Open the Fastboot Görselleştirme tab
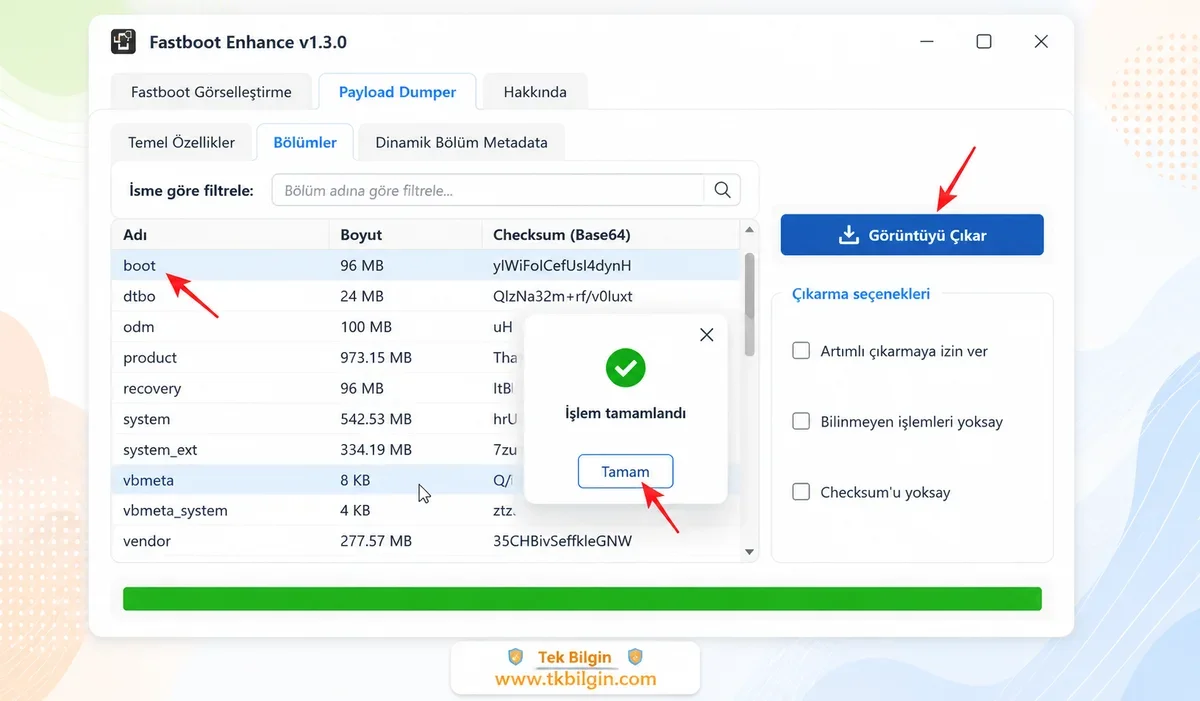Screen dimensions: 1200x701 [x=211, y=92]
